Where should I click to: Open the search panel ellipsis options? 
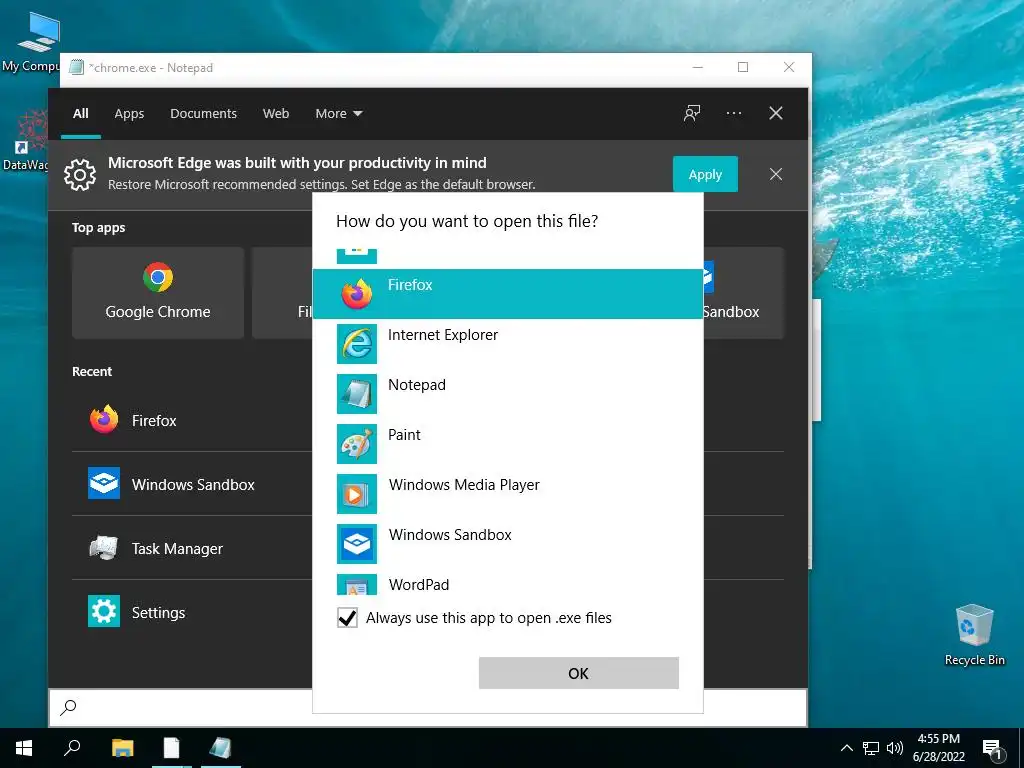tap(733, 113)
